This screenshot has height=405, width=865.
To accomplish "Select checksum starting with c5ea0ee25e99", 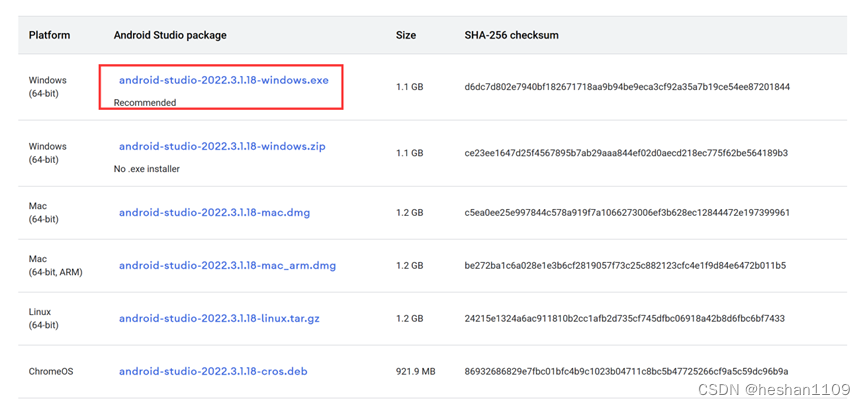I will point(627,212).
